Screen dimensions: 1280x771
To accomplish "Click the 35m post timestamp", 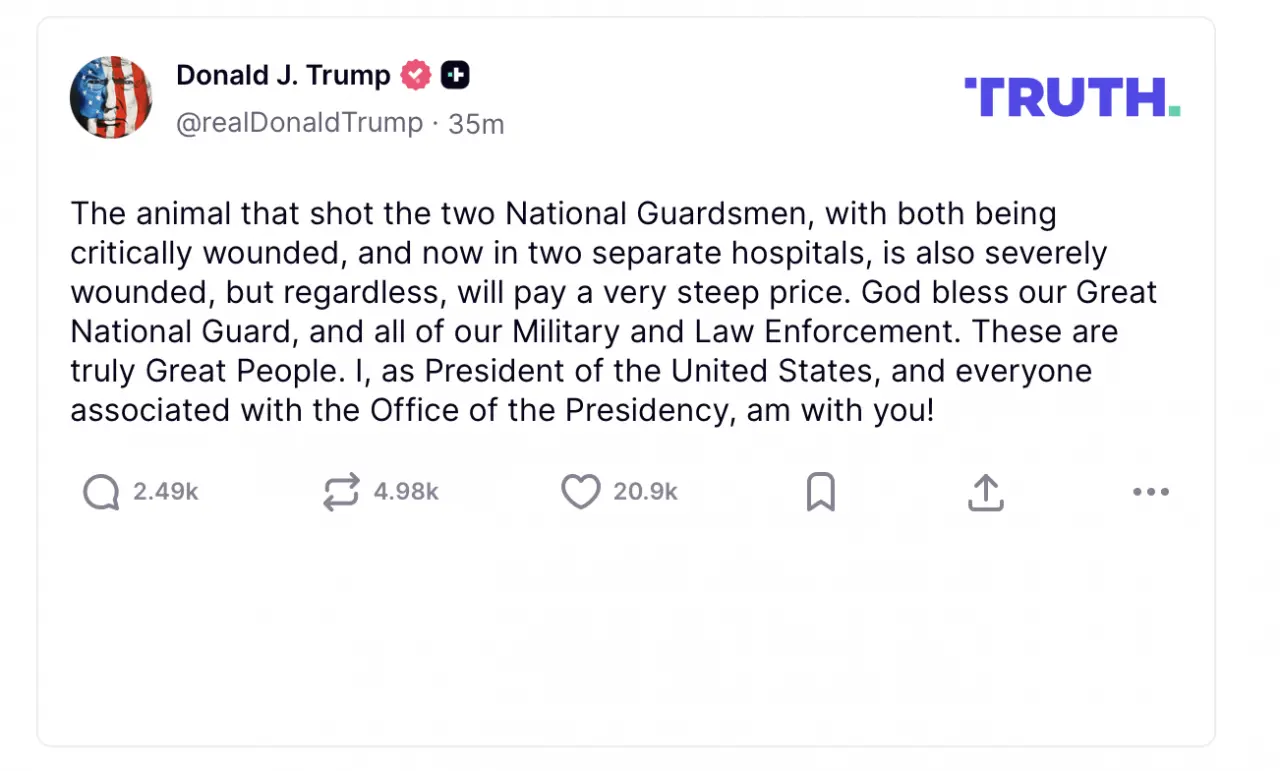I will [476, 124].
